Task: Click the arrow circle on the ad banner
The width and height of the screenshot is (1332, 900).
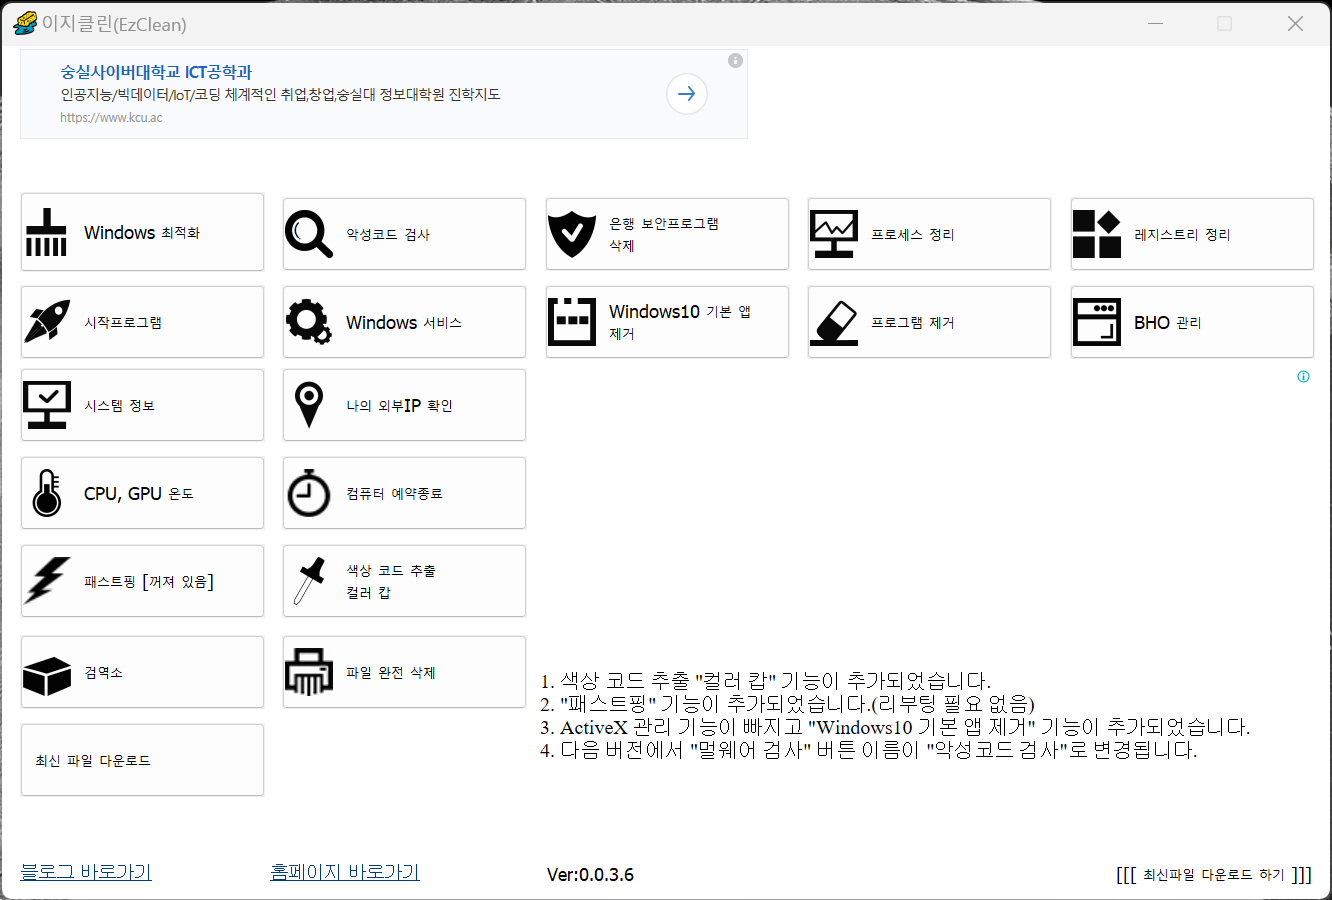Action: tap(687, 94)
